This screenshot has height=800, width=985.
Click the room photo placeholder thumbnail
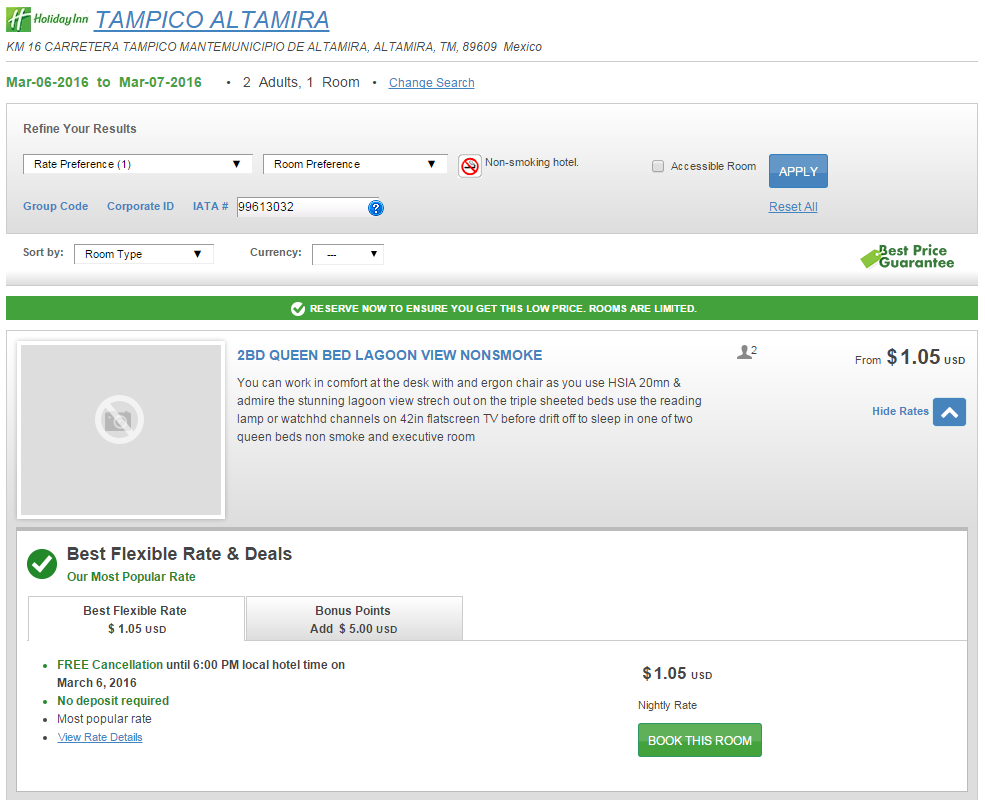click(x=121, y=430)
